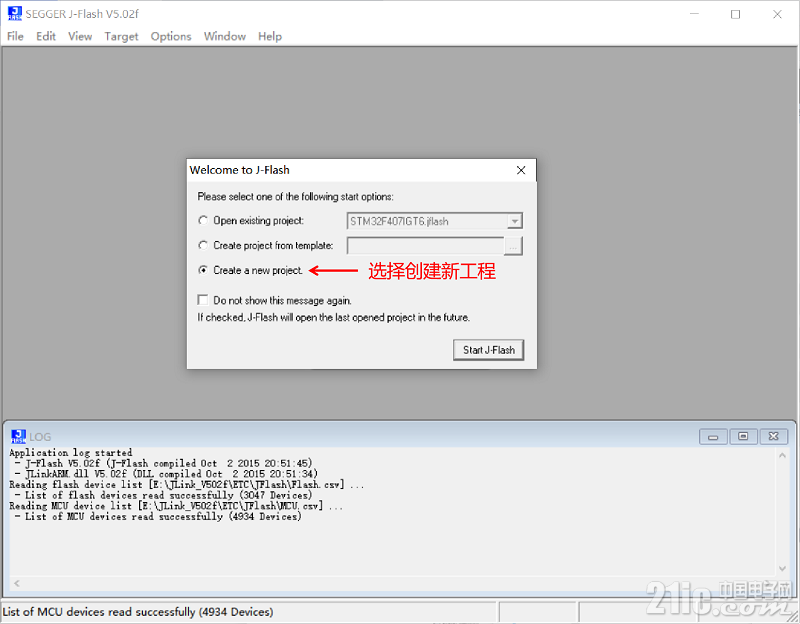Check Do not show this message again
The image size is (800, 624).
pyautogui.click(x=203, y=300)
